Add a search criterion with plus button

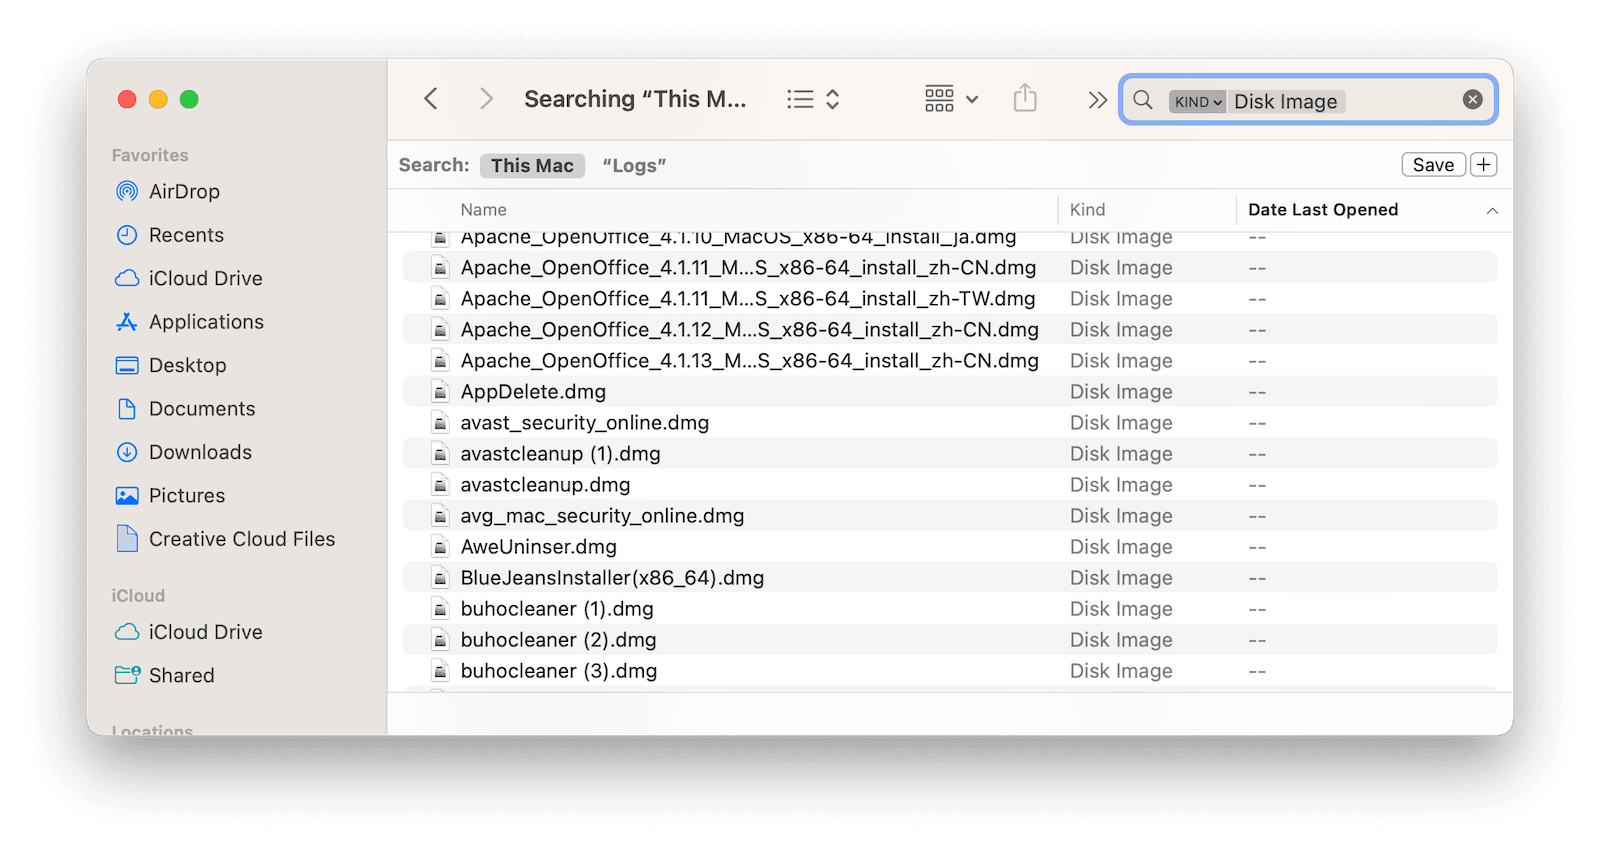(1484, 165)
